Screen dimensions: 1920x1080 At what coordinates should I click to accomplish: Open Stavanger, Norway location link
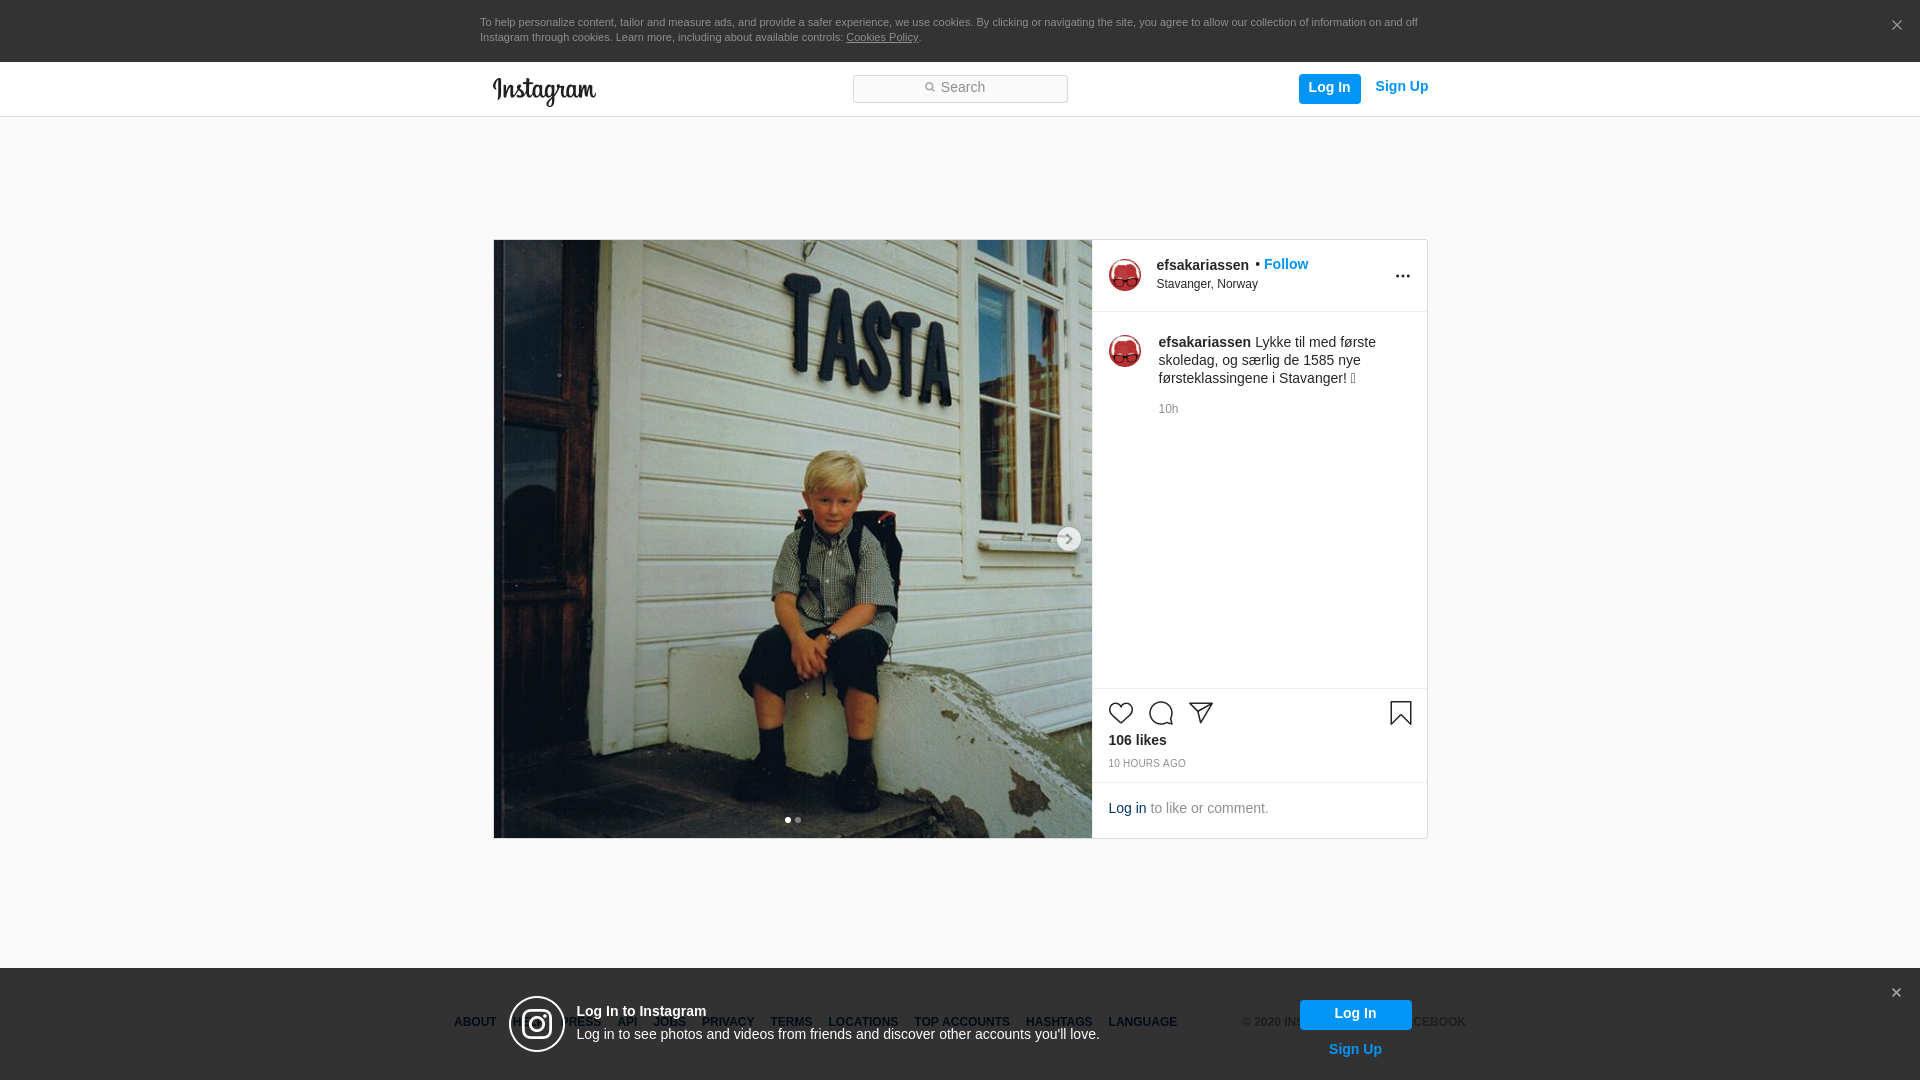tap(1206, 284)
